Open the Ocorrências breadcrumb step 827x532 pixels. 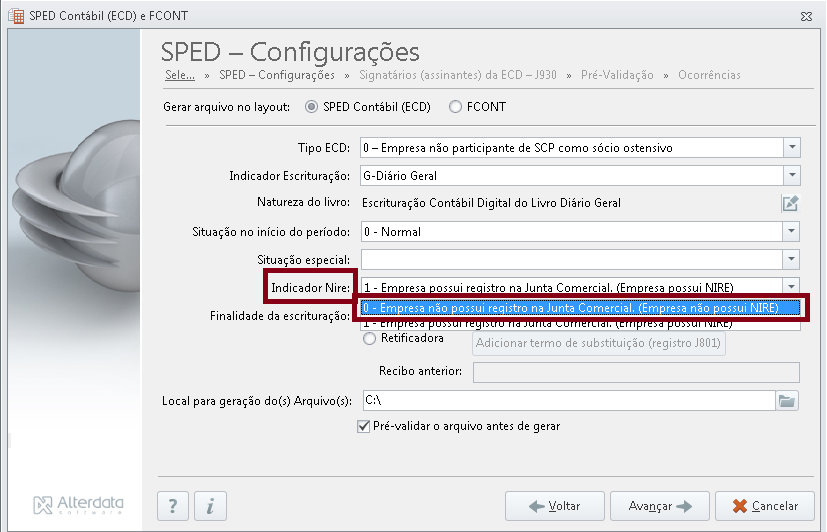pos(709,75)
